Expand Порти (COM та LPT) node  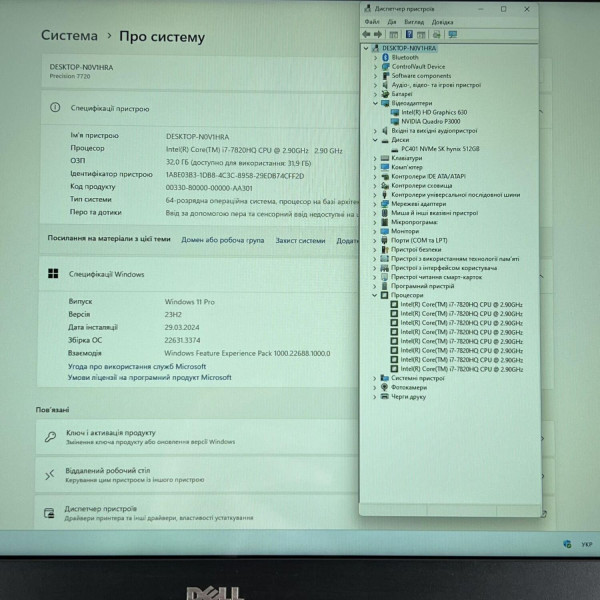pyautogui.click(x=375, y=240)
